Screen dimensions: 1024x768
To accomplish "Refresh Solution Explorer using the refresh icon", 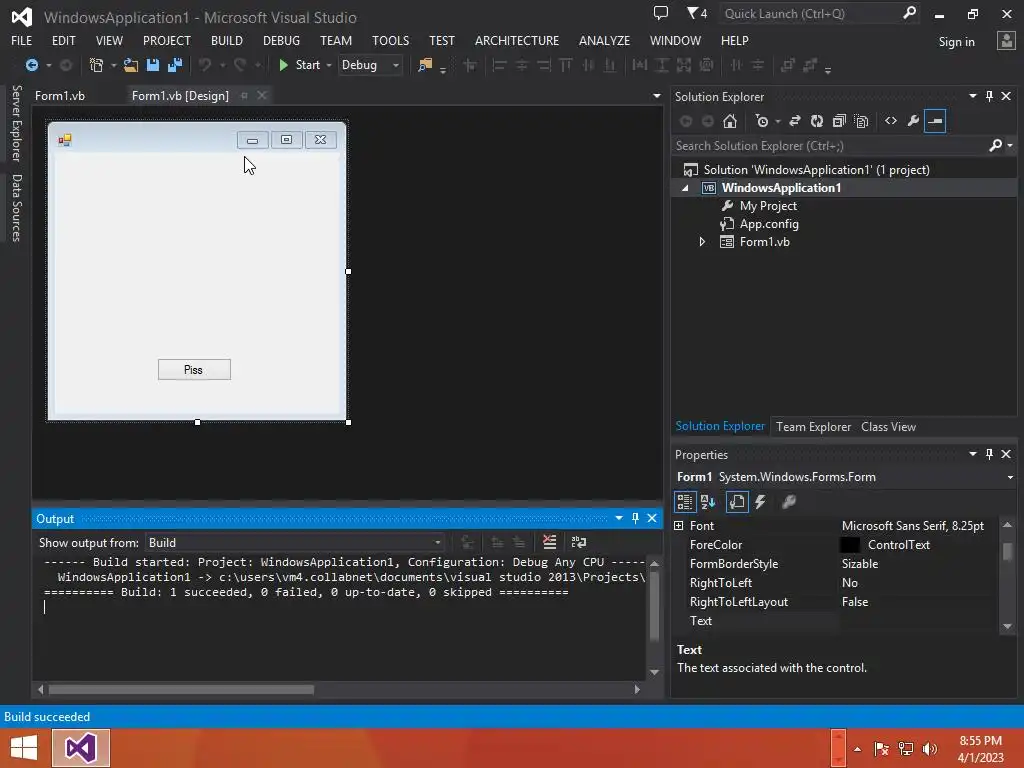I will tap(817, 121).
